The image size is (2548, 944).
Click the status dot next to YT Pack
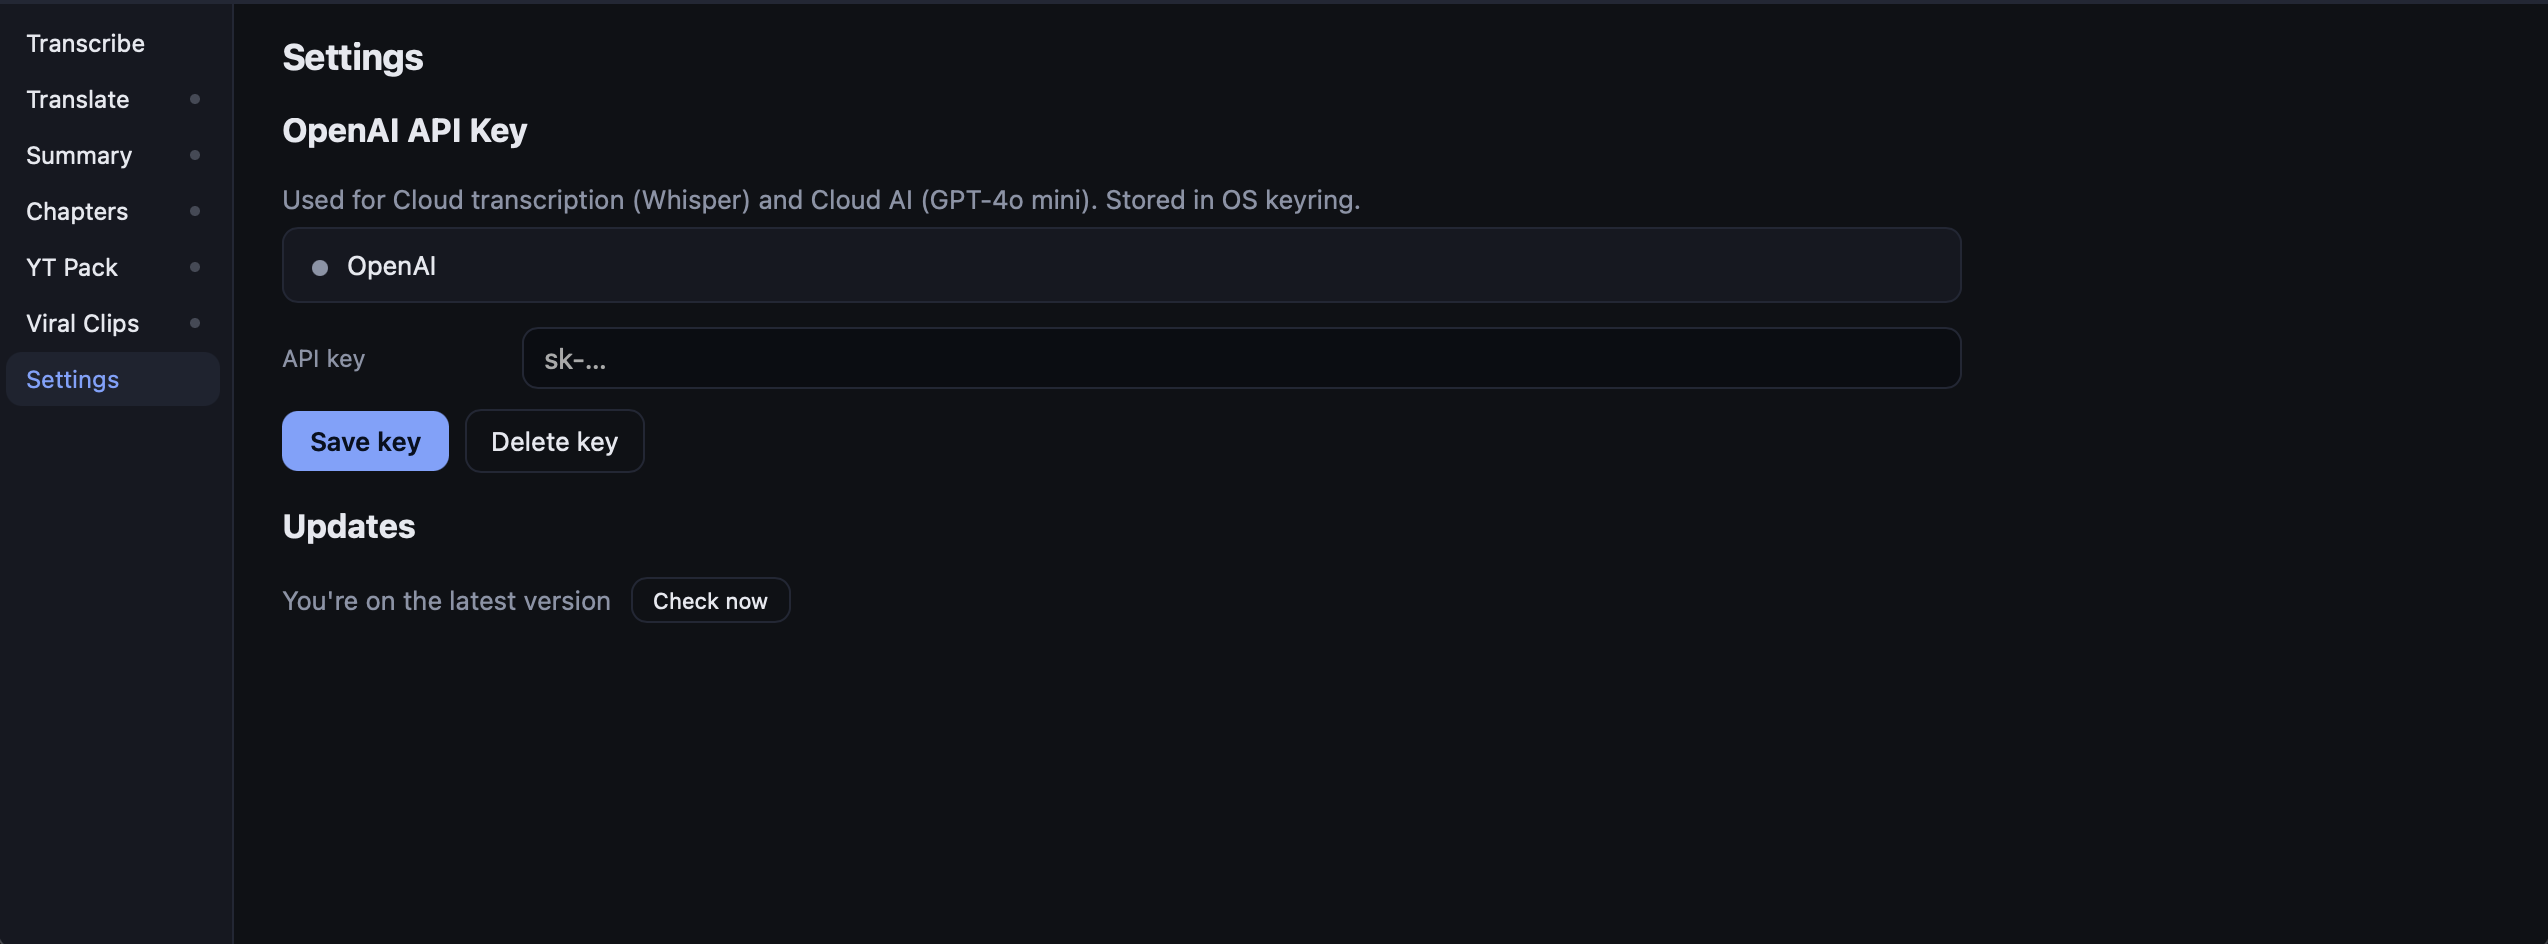point(195,267)
